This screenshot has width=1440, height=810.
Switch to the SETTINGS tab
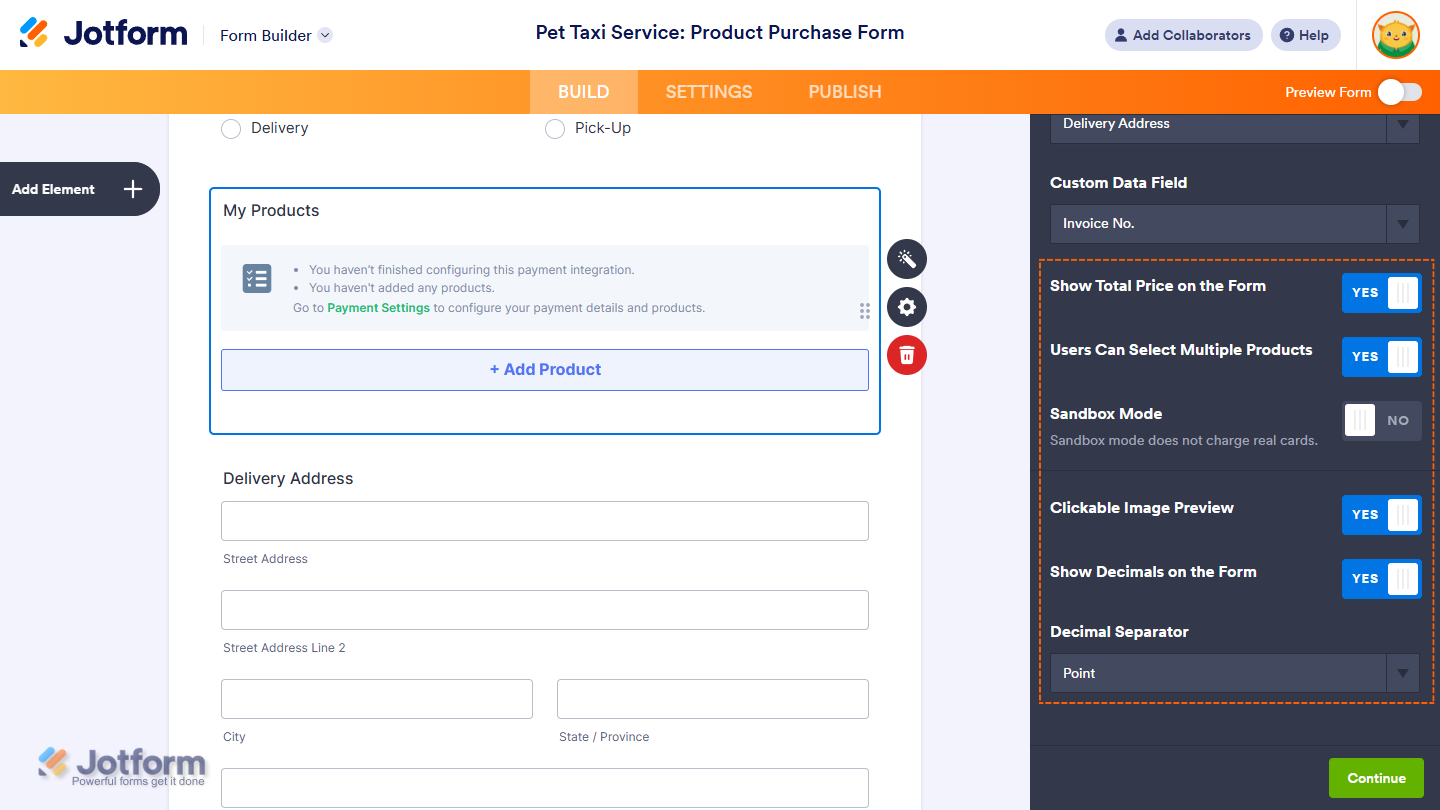tap(709, 92)
